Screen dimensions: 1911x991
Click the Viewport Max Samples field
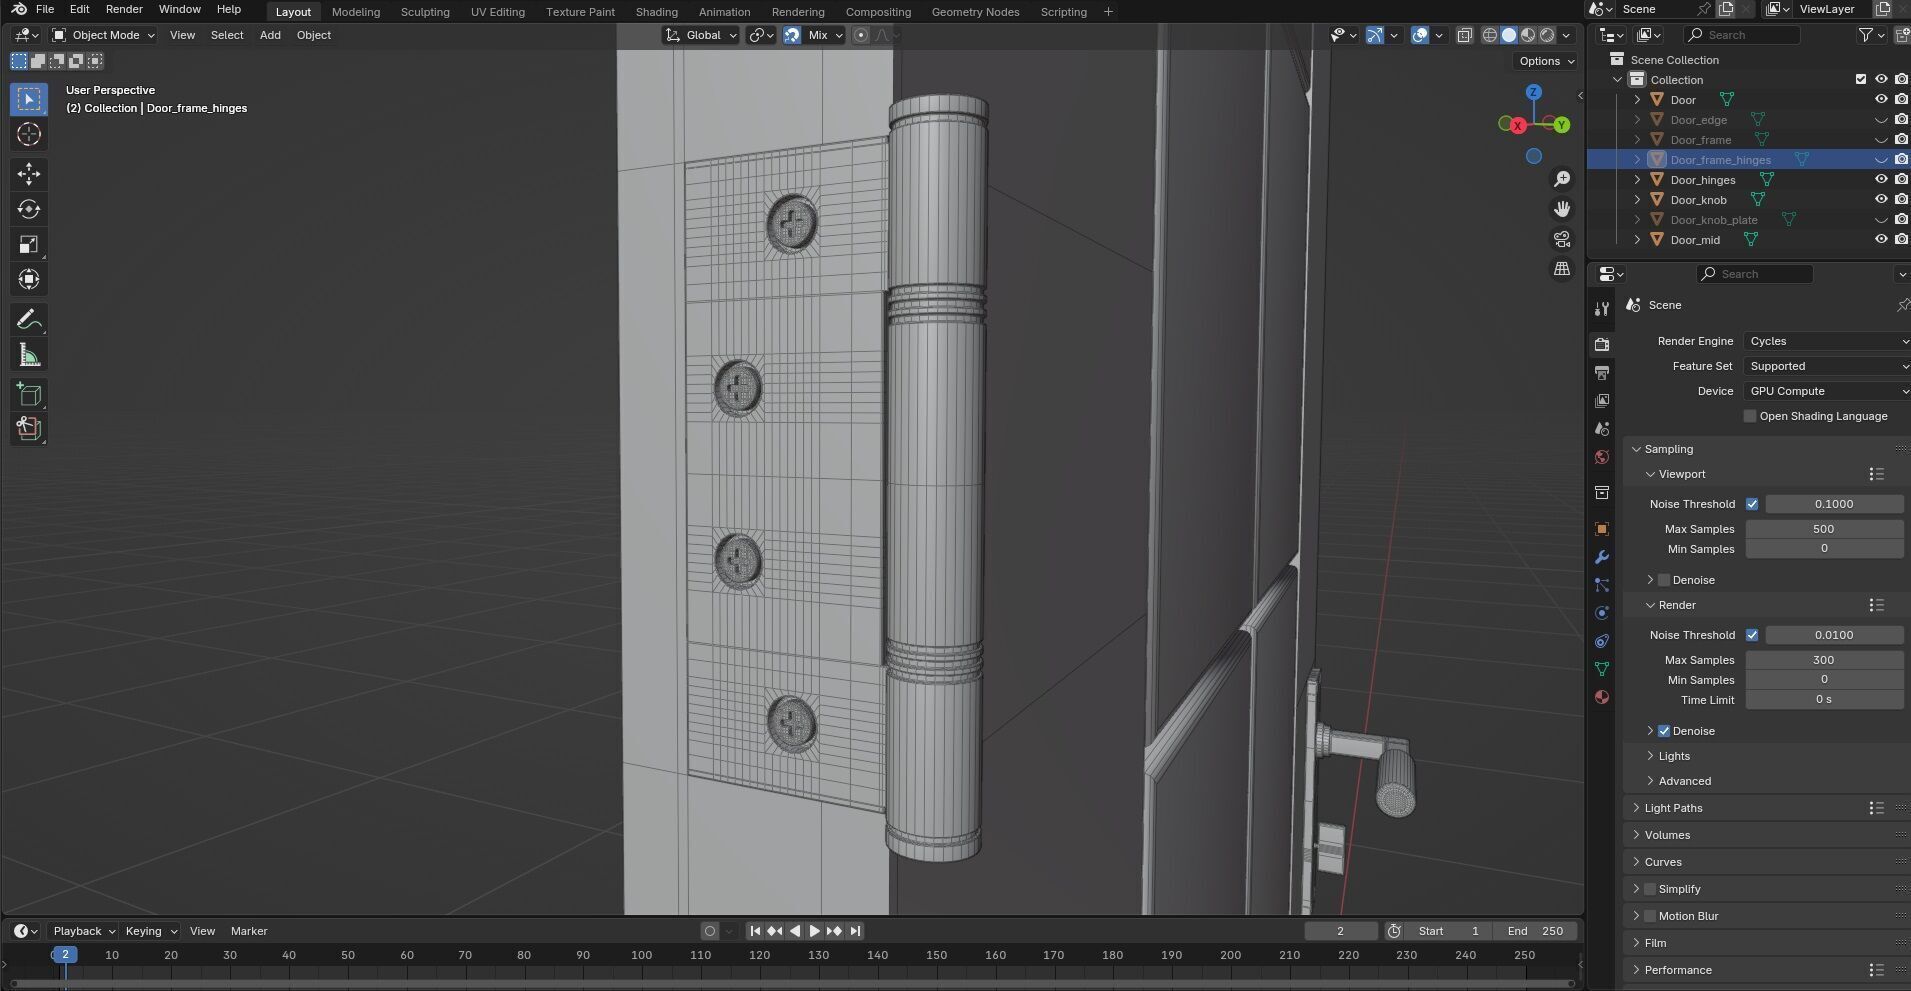point(1824,529)
